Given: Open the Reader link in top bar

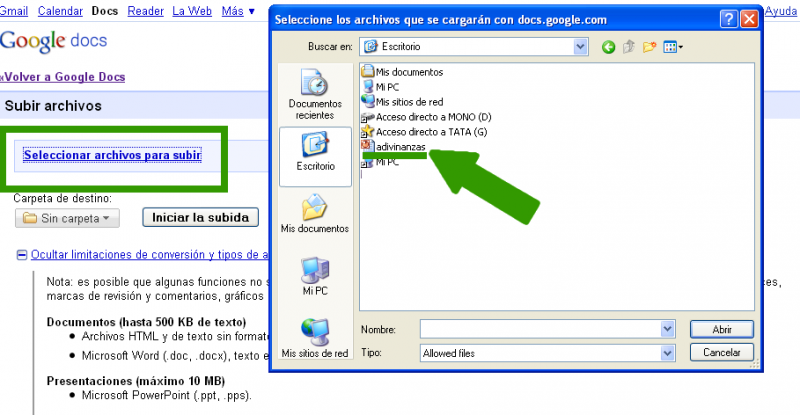Looking at the screenshot, I should click(x=145, y=11).
